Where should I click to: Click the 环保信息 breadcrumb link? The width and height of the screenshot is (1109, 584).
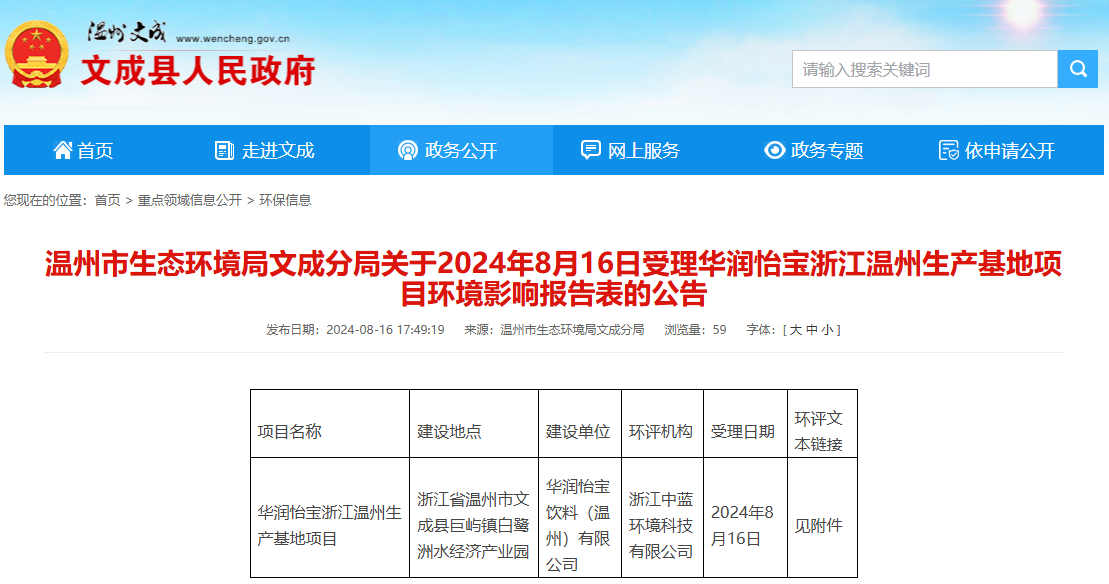[285, 200]
